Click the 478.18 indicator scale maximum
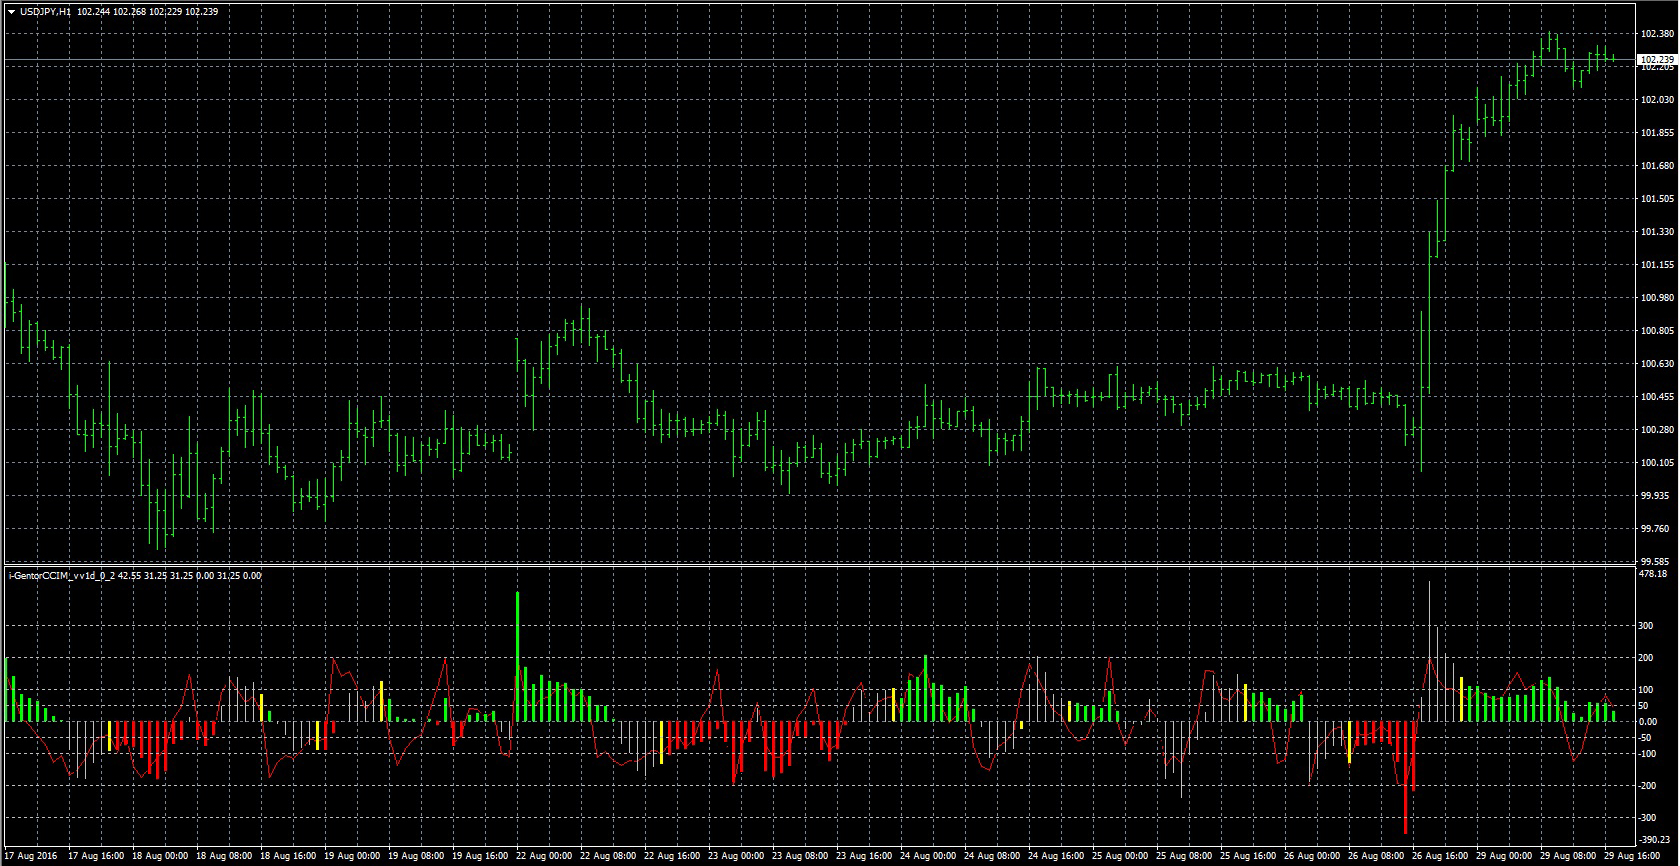Image resolution: width=1680 pixels, height=866 pixels. click(x=1655, y=574)
